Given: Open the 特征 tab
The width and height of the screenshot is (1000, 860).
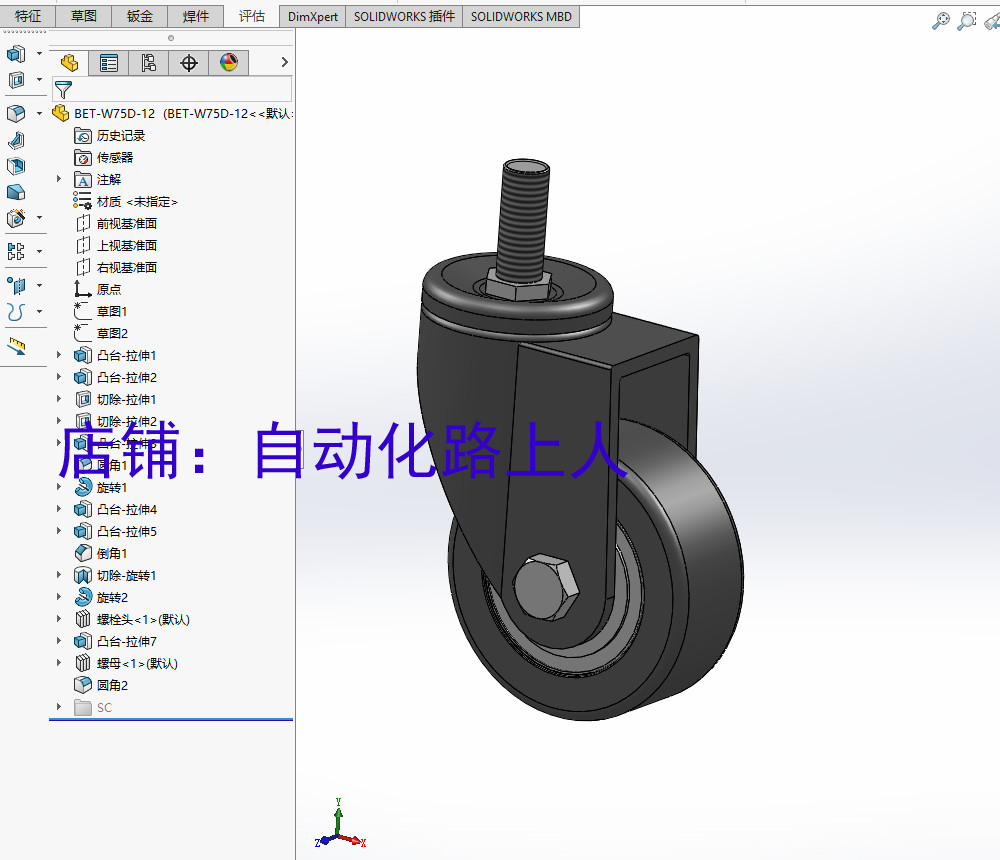Looking at the screenshot, I should 27,16.
